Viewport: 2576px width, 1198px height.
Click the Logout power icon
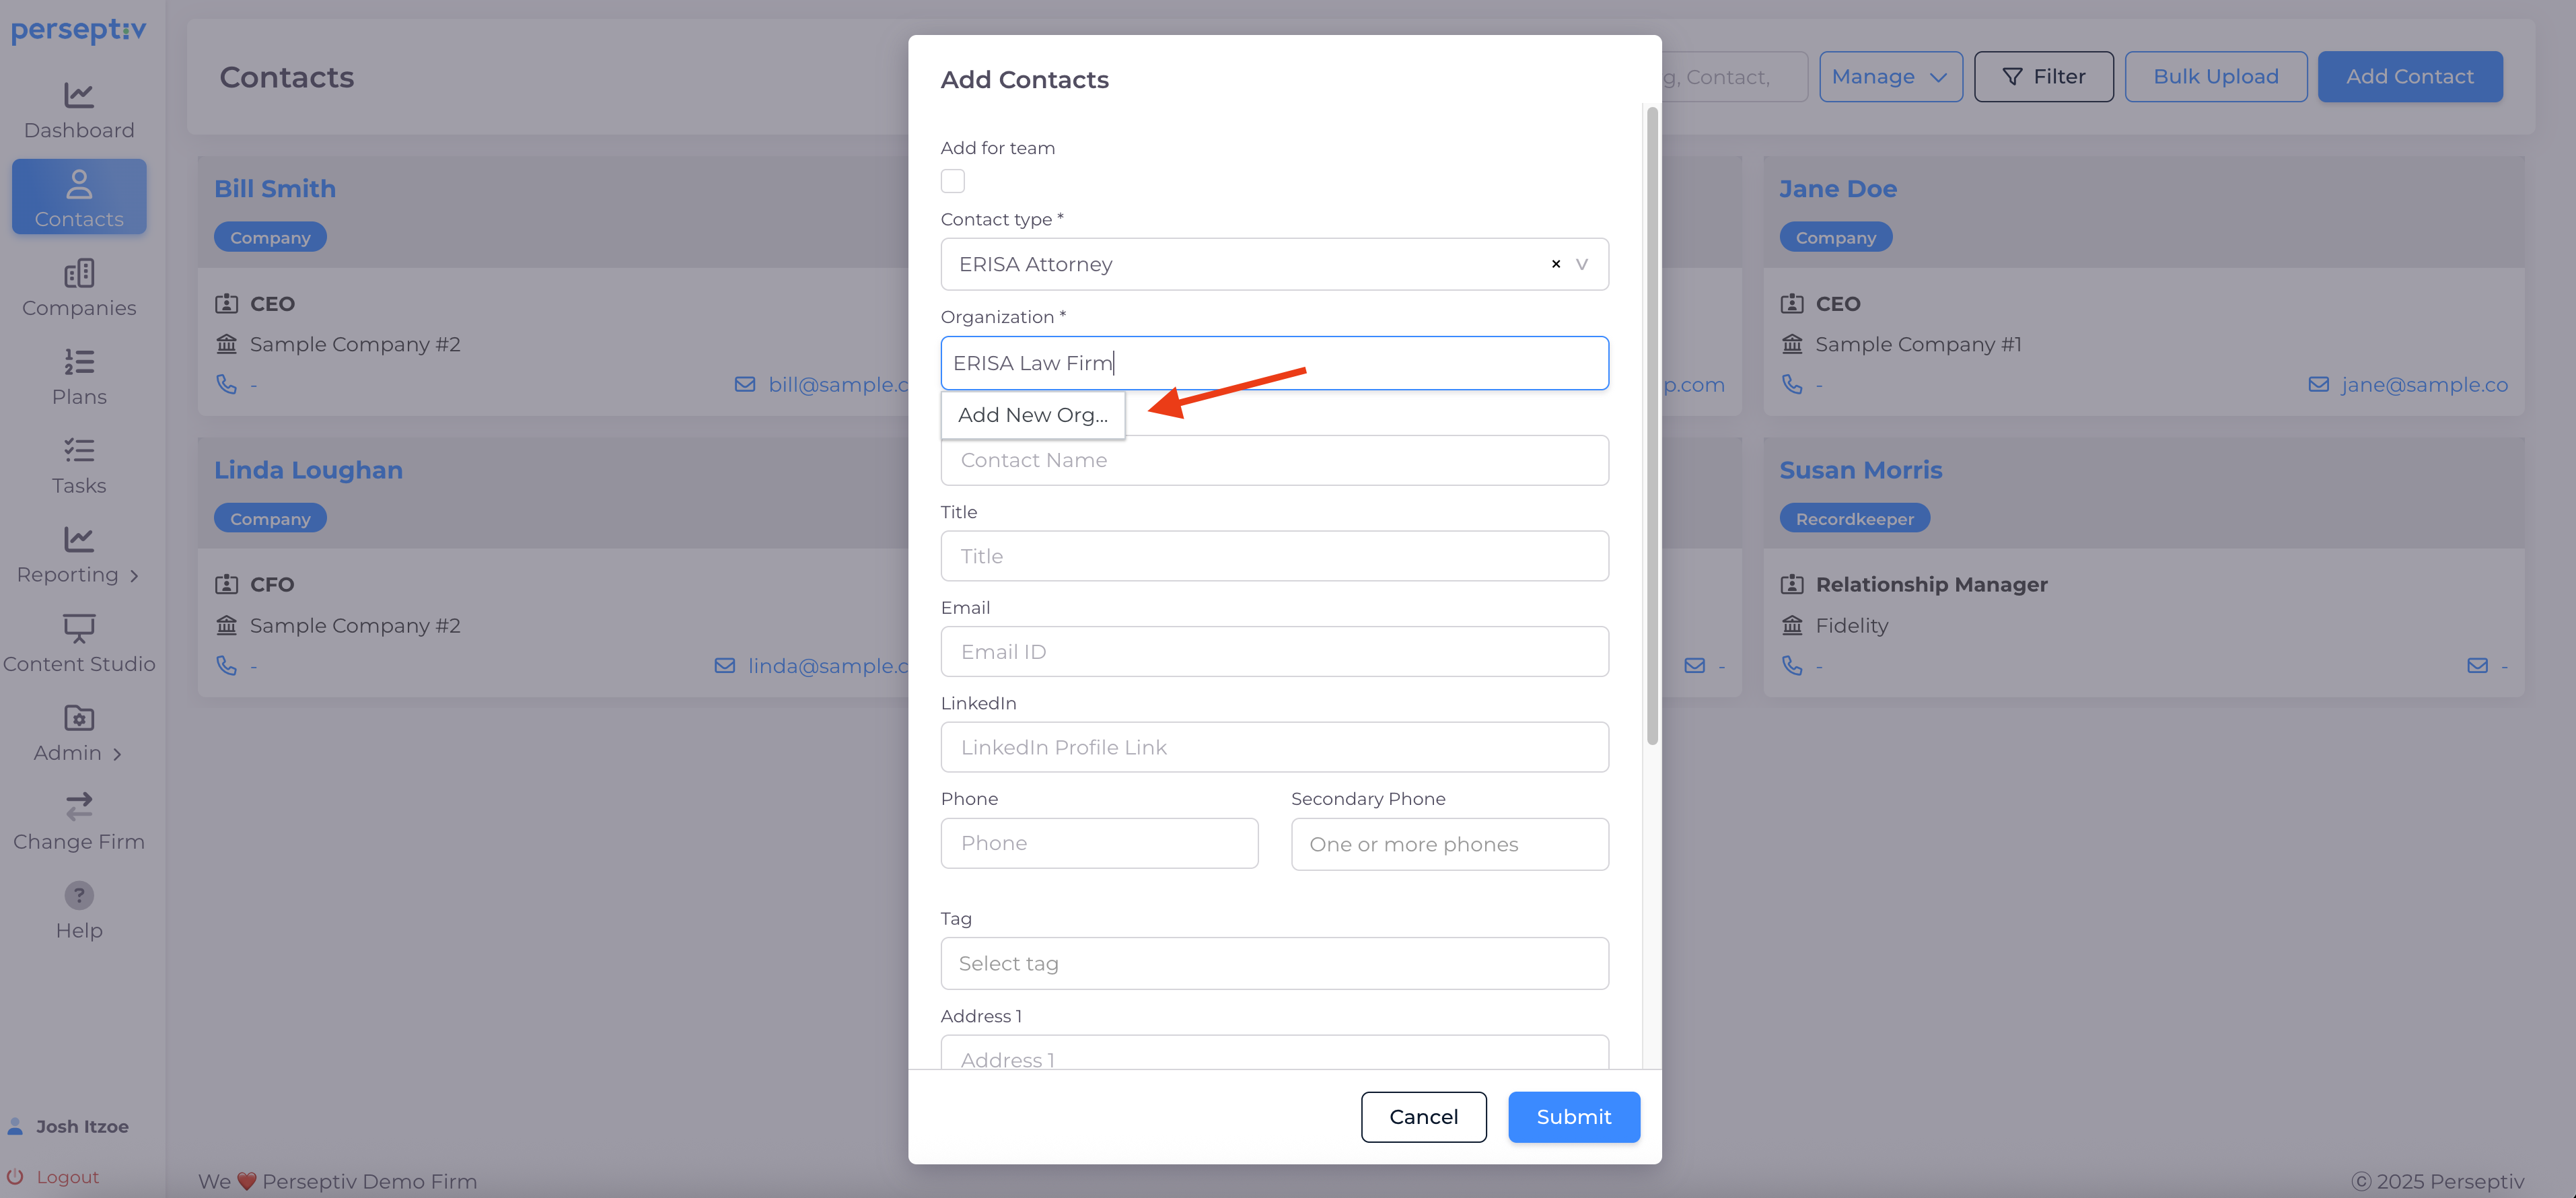pos(15,1176)
